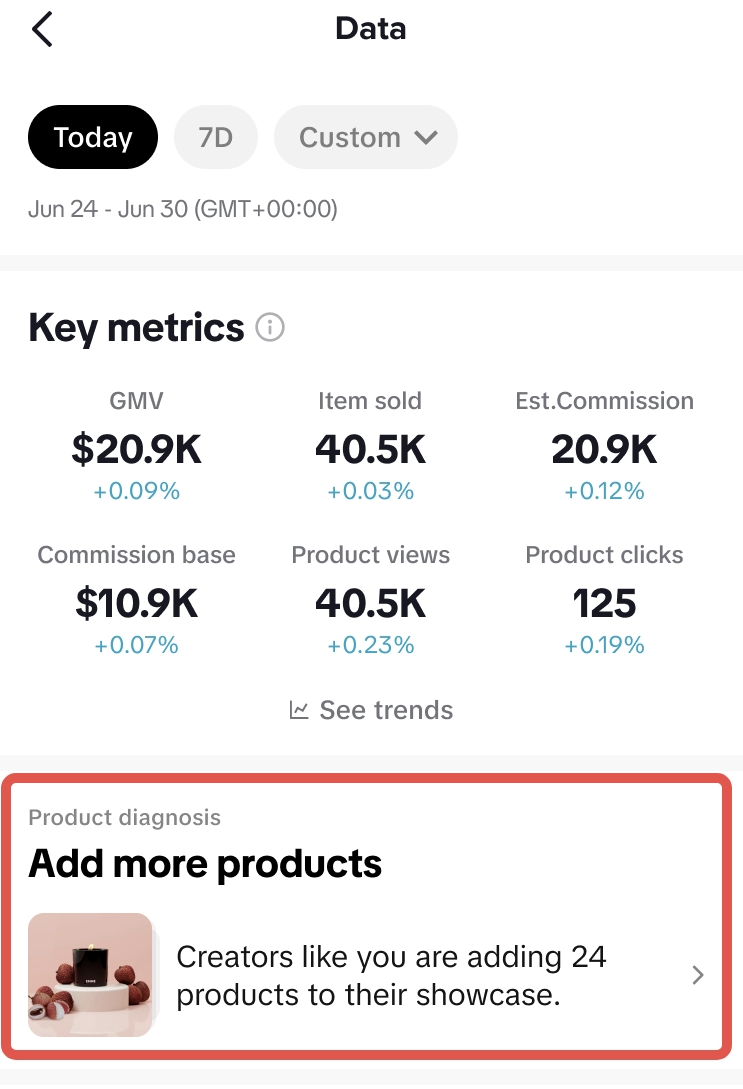This screenshot has width=743, height=1089.
Task: Tap the Data page title
Action: (x=371, y=29)
